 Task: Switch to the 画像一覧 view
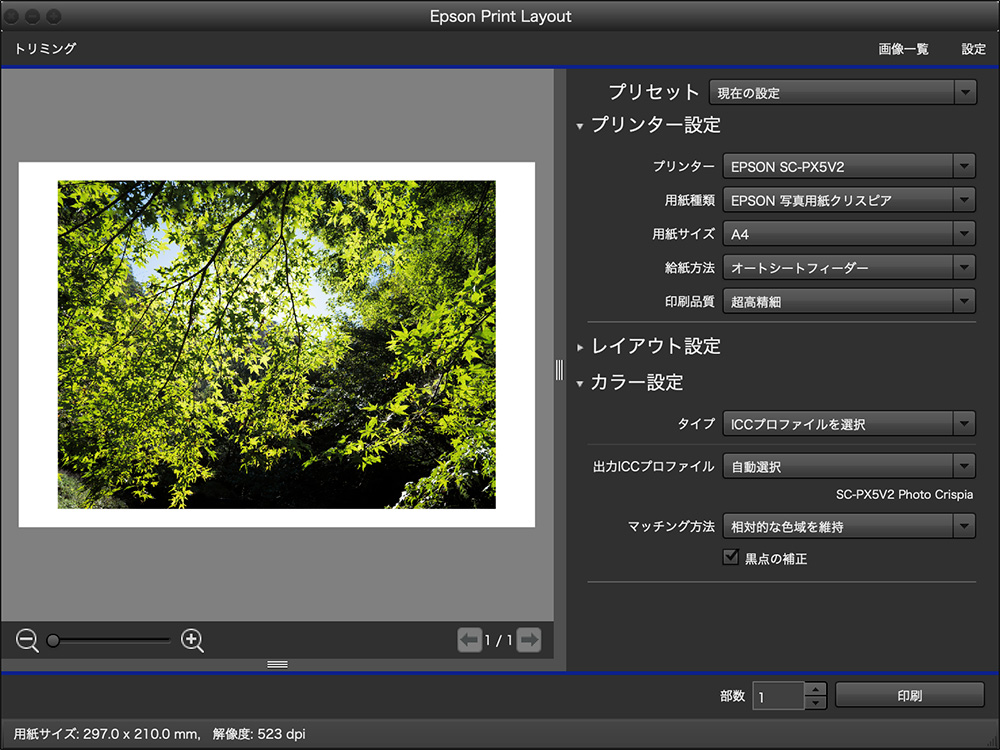903,48
